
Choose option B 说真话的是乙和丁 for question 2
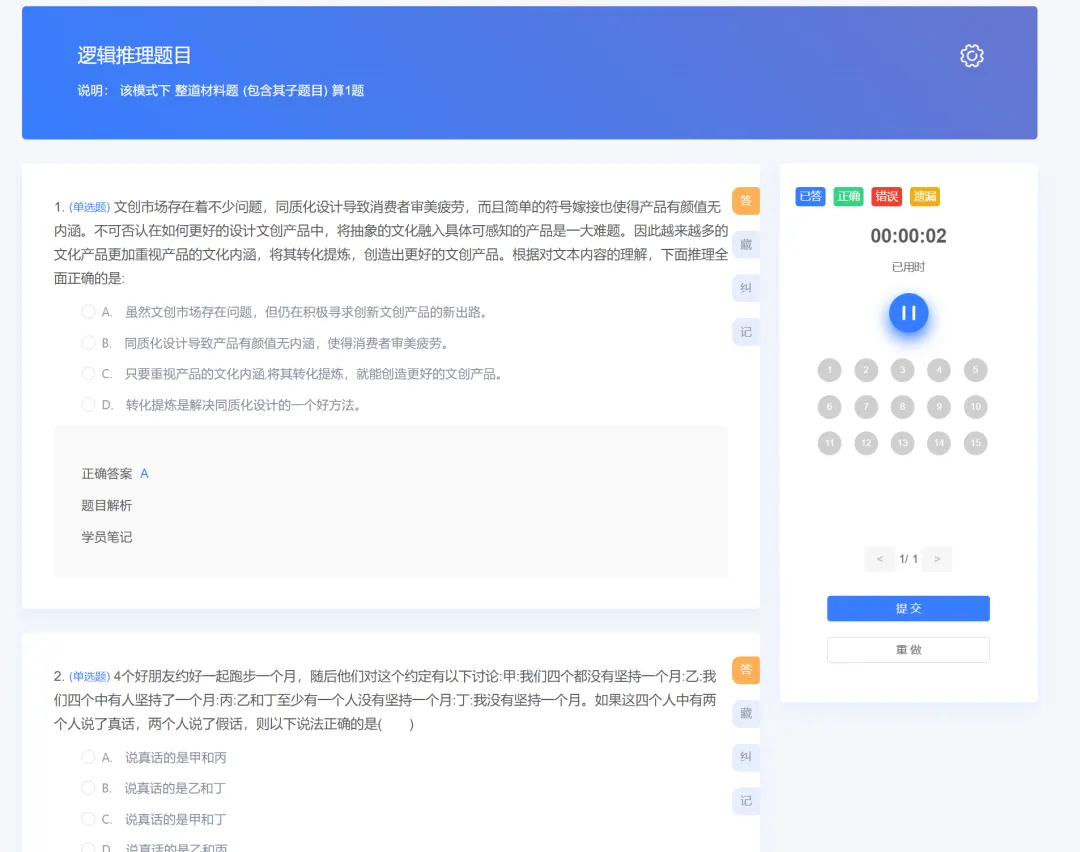point(88,788)
